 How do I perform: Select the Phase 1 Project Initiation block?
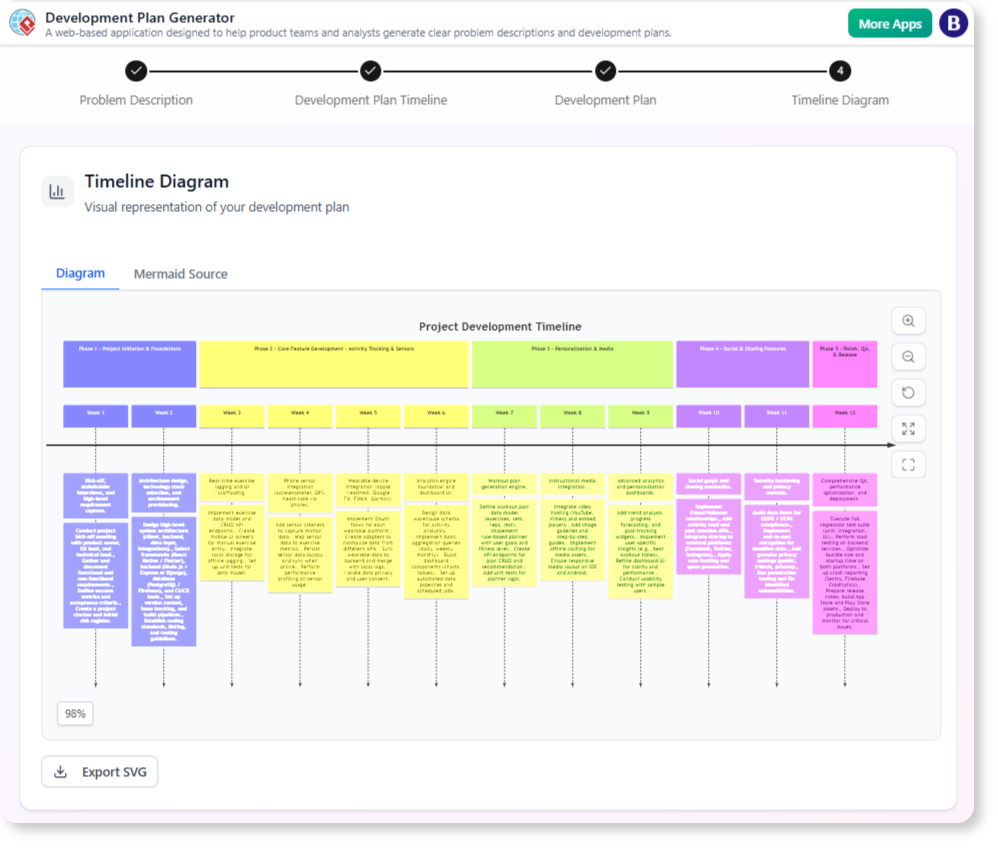coord(129,363)
